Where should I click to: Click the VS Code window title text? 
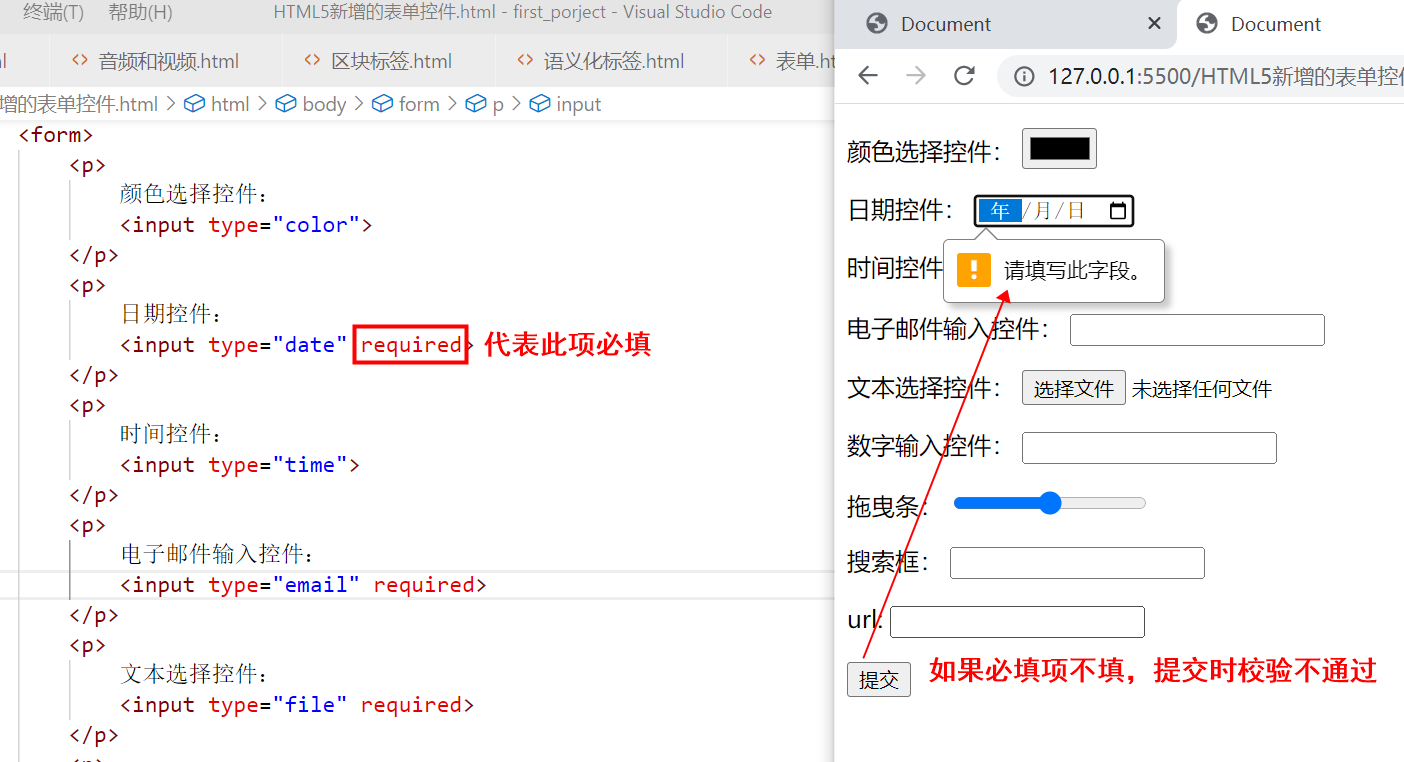pos(523,12)
